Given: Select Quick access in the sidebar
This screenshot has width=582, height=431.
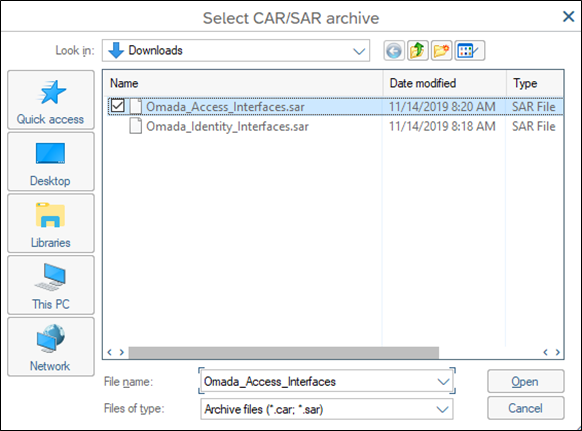Looking at the screenshot, I should tap(51, 100).
